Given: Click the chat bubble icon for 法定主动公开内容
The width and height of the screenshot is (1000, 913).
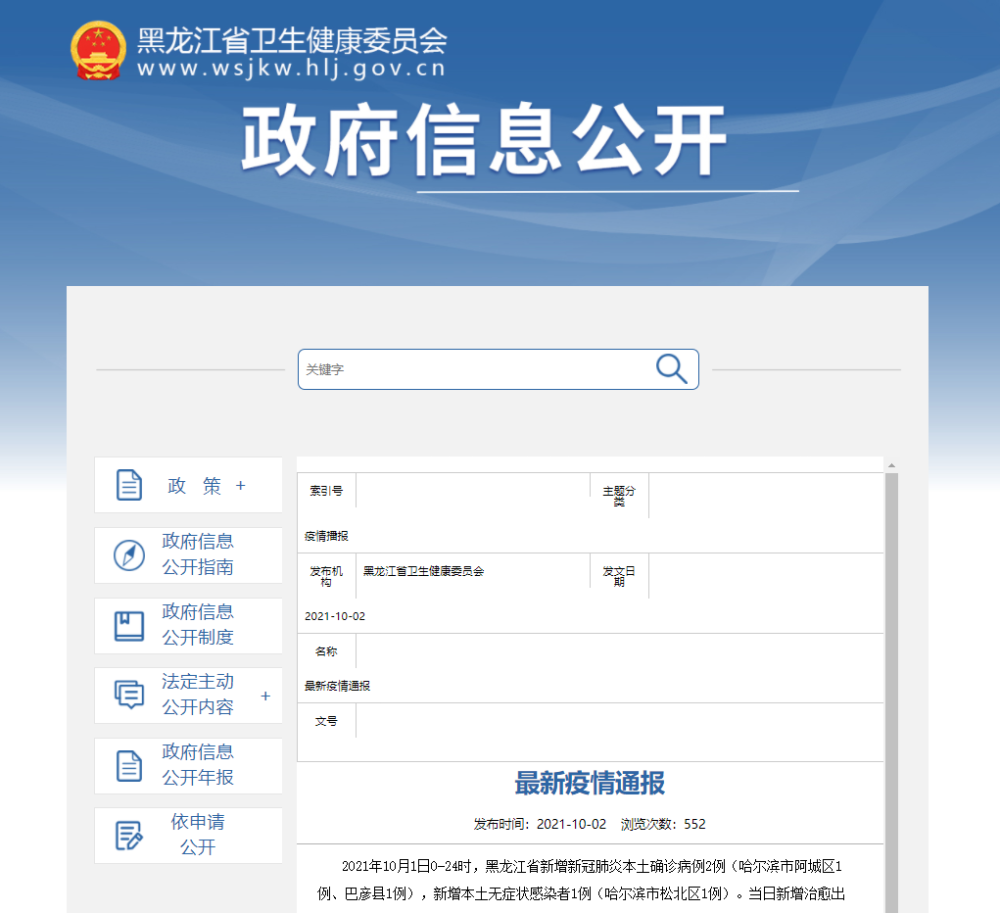Looking at the screenshot, I should [x=129, y=694].
